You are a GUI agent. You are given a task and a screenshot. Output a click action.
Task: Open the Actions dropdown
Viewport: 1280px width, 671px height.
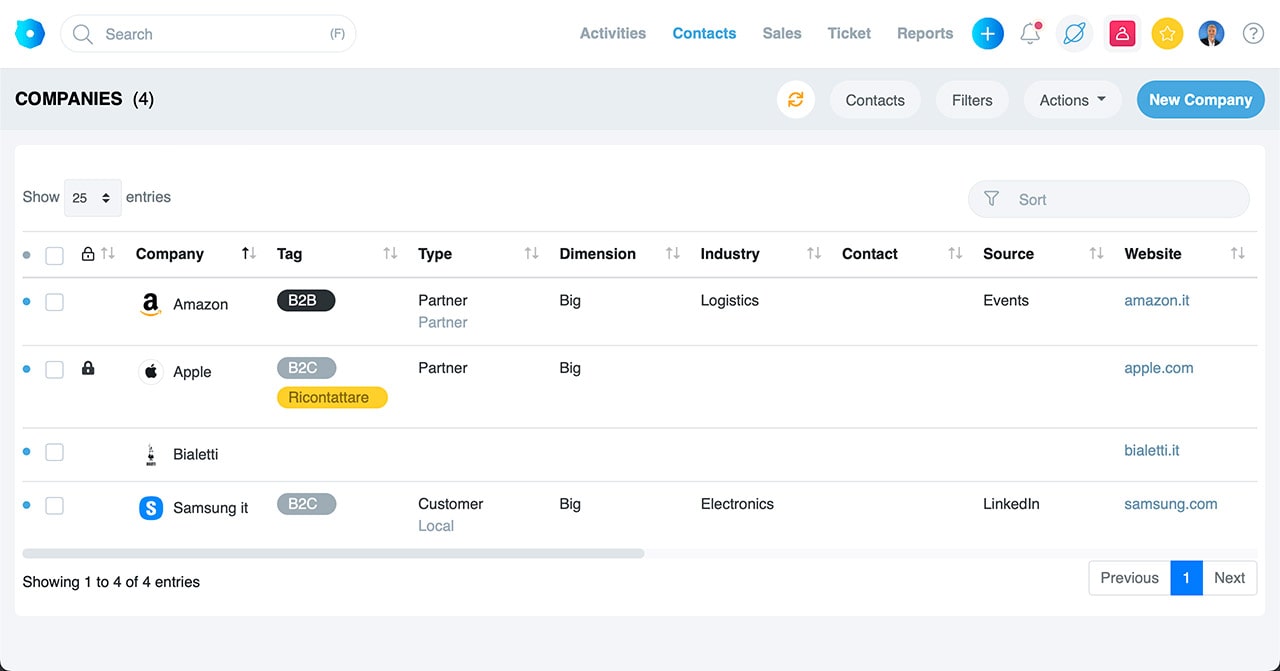coord(1072,100)
